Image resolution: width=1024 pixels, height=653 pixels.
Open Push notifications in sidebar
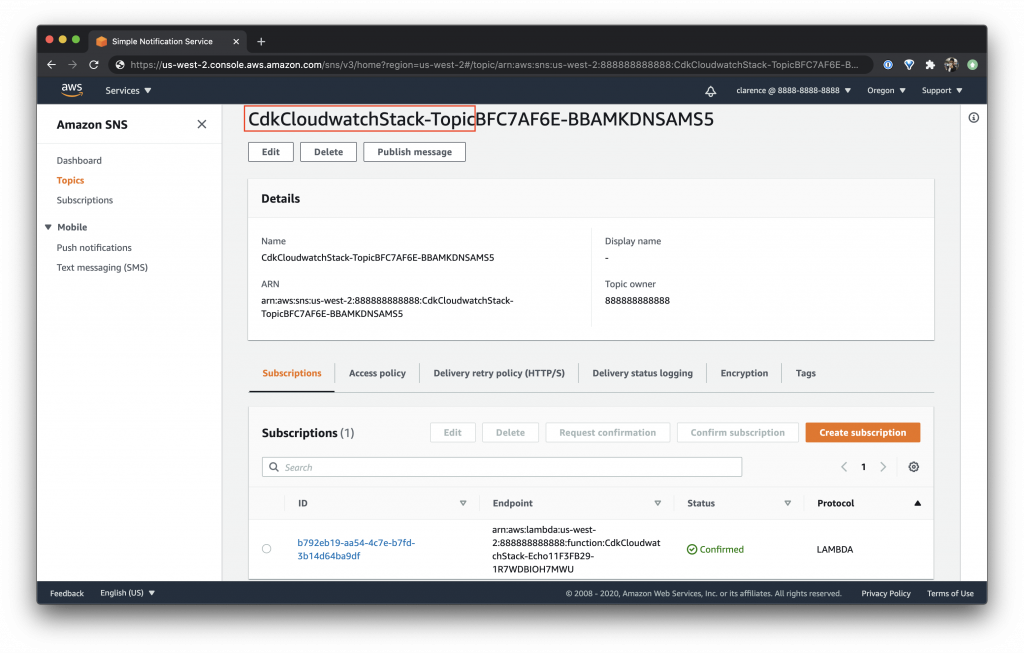[94, 247]
